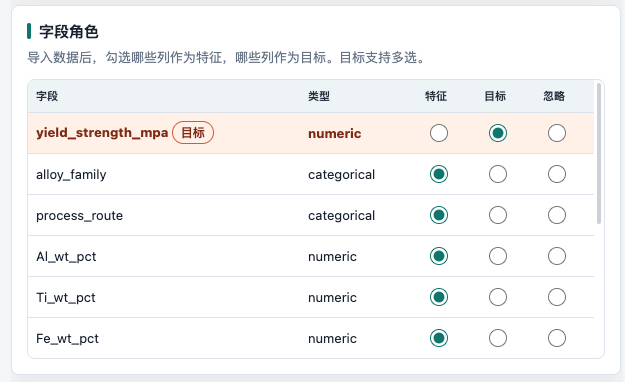Select feature radio for Ti_wt_pct

438,297
